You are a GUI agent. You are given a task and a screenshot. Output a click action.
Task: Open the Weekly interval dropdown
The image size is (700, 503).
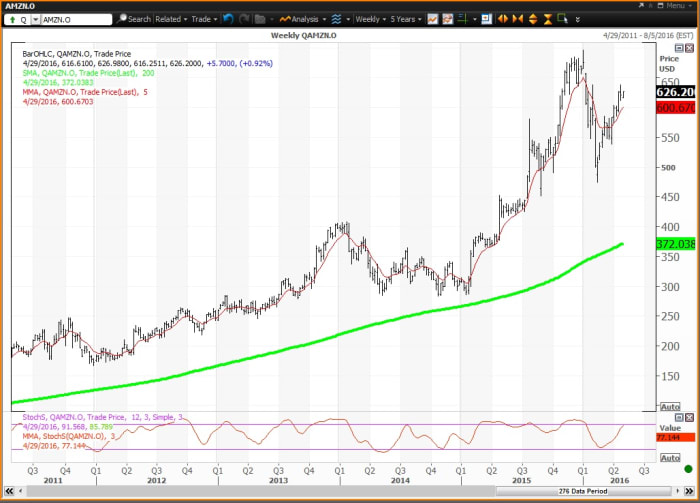click(x=370, y=19)
